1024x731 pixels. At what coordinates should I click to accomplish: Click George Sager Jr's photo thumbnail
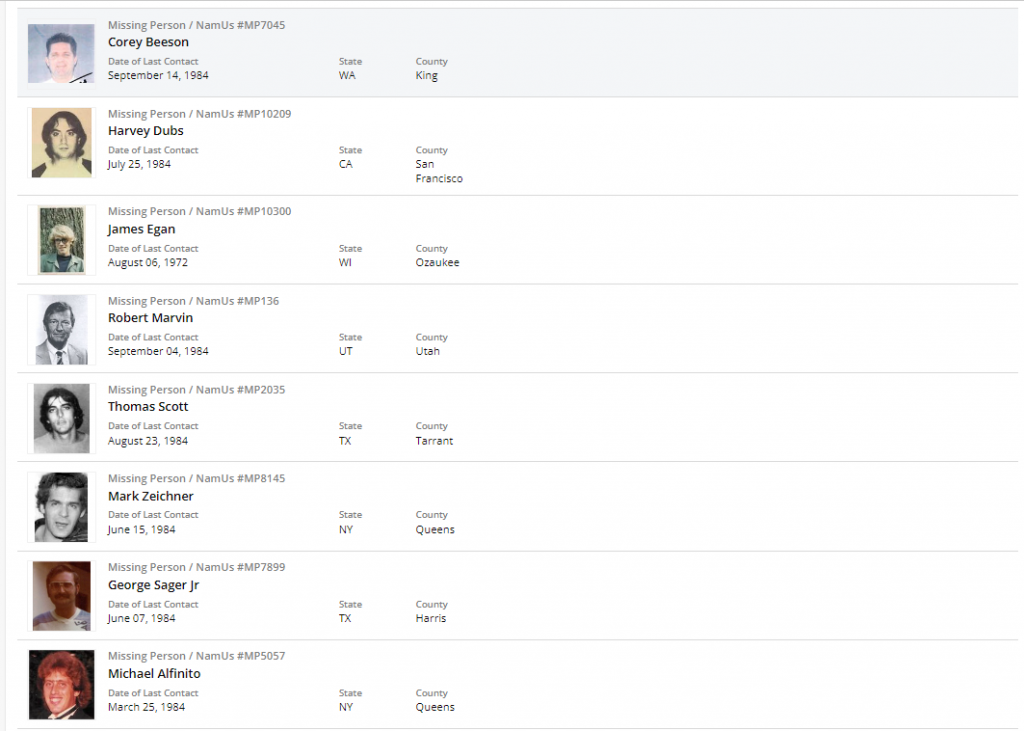coord(61,596)
